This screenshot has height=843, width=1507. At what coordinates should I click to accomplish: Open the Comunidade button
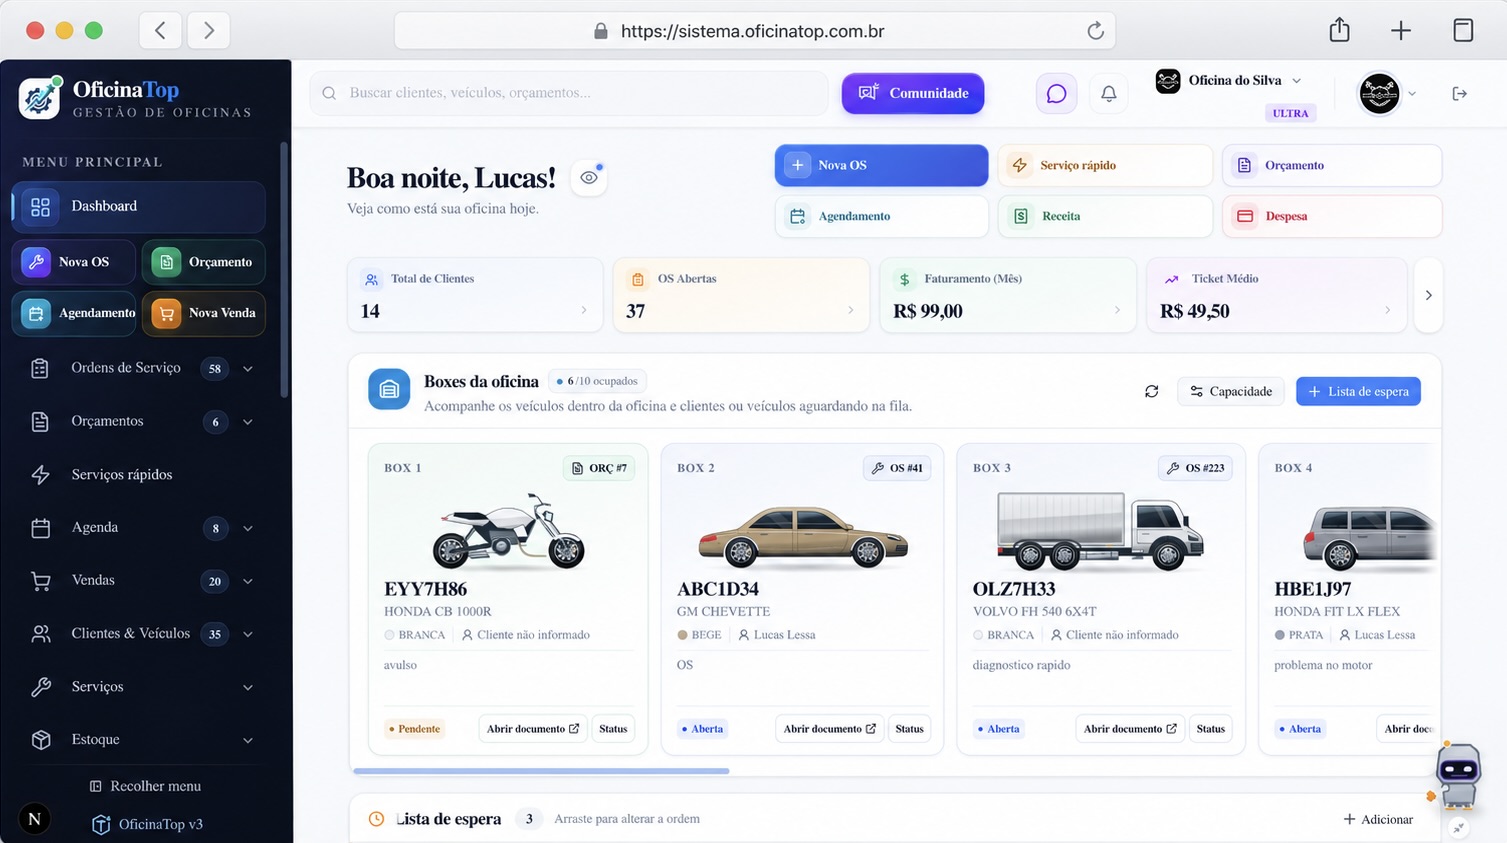(913, 93)
